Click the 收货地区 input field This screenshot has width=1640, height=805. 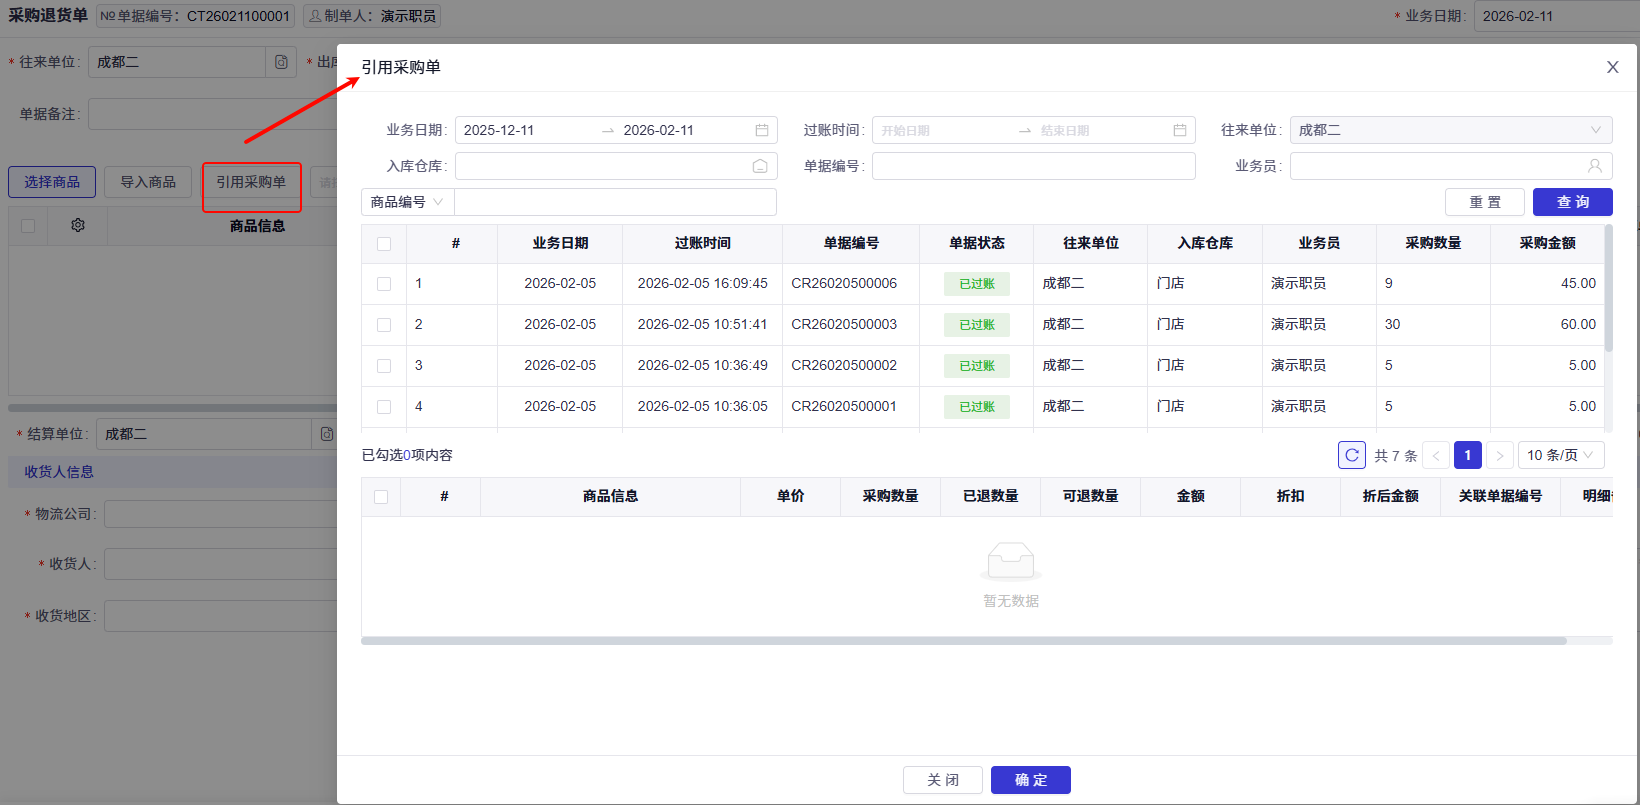(220, 616)
